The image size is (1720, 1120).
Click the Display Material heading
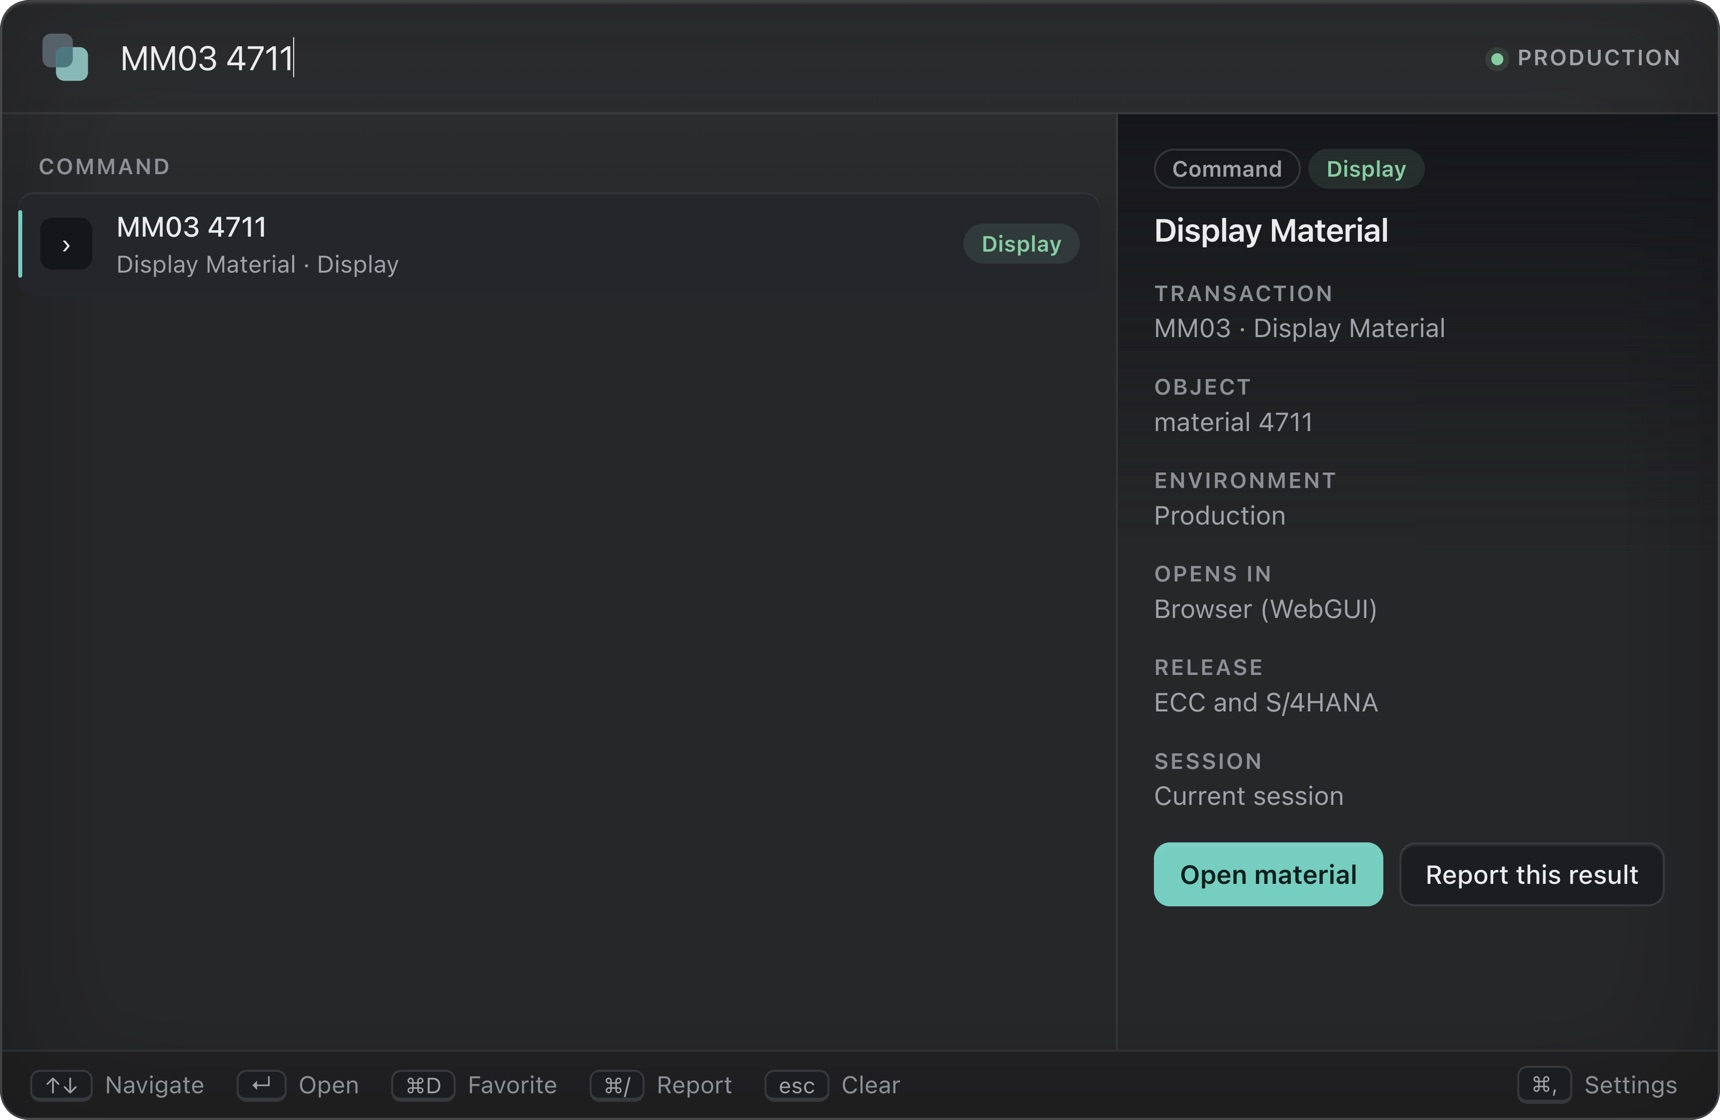(1270, 231)
